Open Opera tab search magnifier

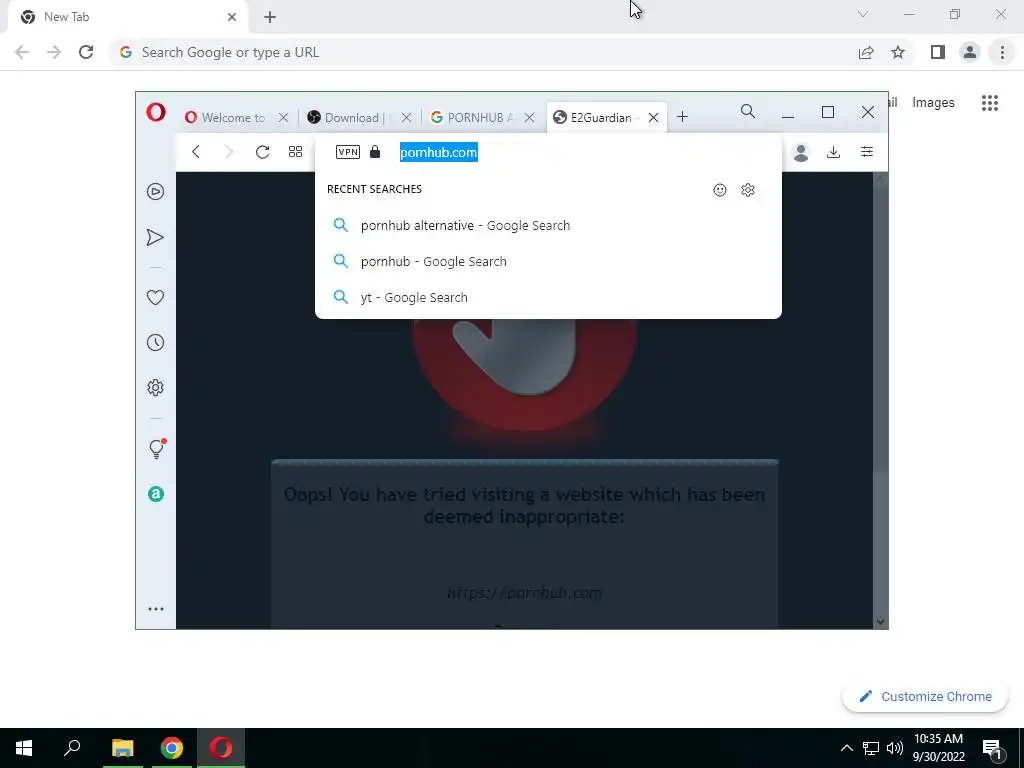(x=748, y=112)
